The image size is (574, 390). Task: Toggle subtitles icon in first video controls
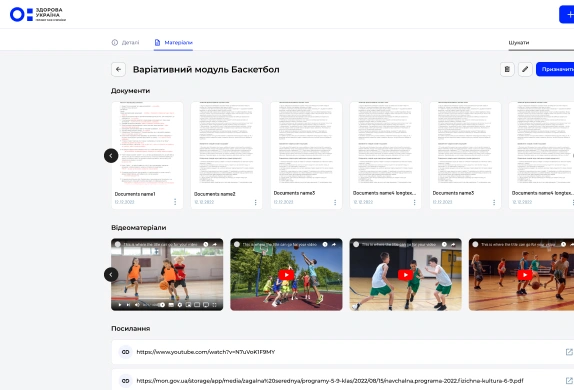click(171, 305)
